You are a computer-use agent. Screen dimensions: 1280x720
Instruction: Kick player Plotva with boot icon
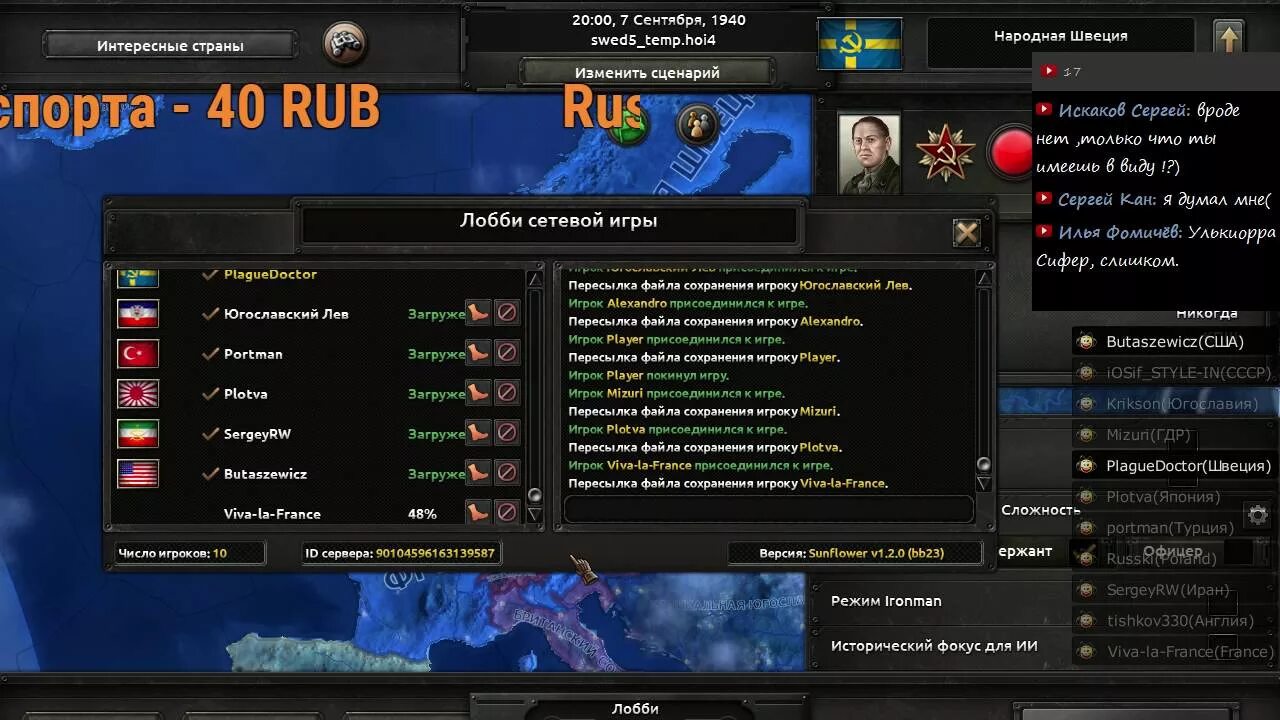[x=478, y=393]
